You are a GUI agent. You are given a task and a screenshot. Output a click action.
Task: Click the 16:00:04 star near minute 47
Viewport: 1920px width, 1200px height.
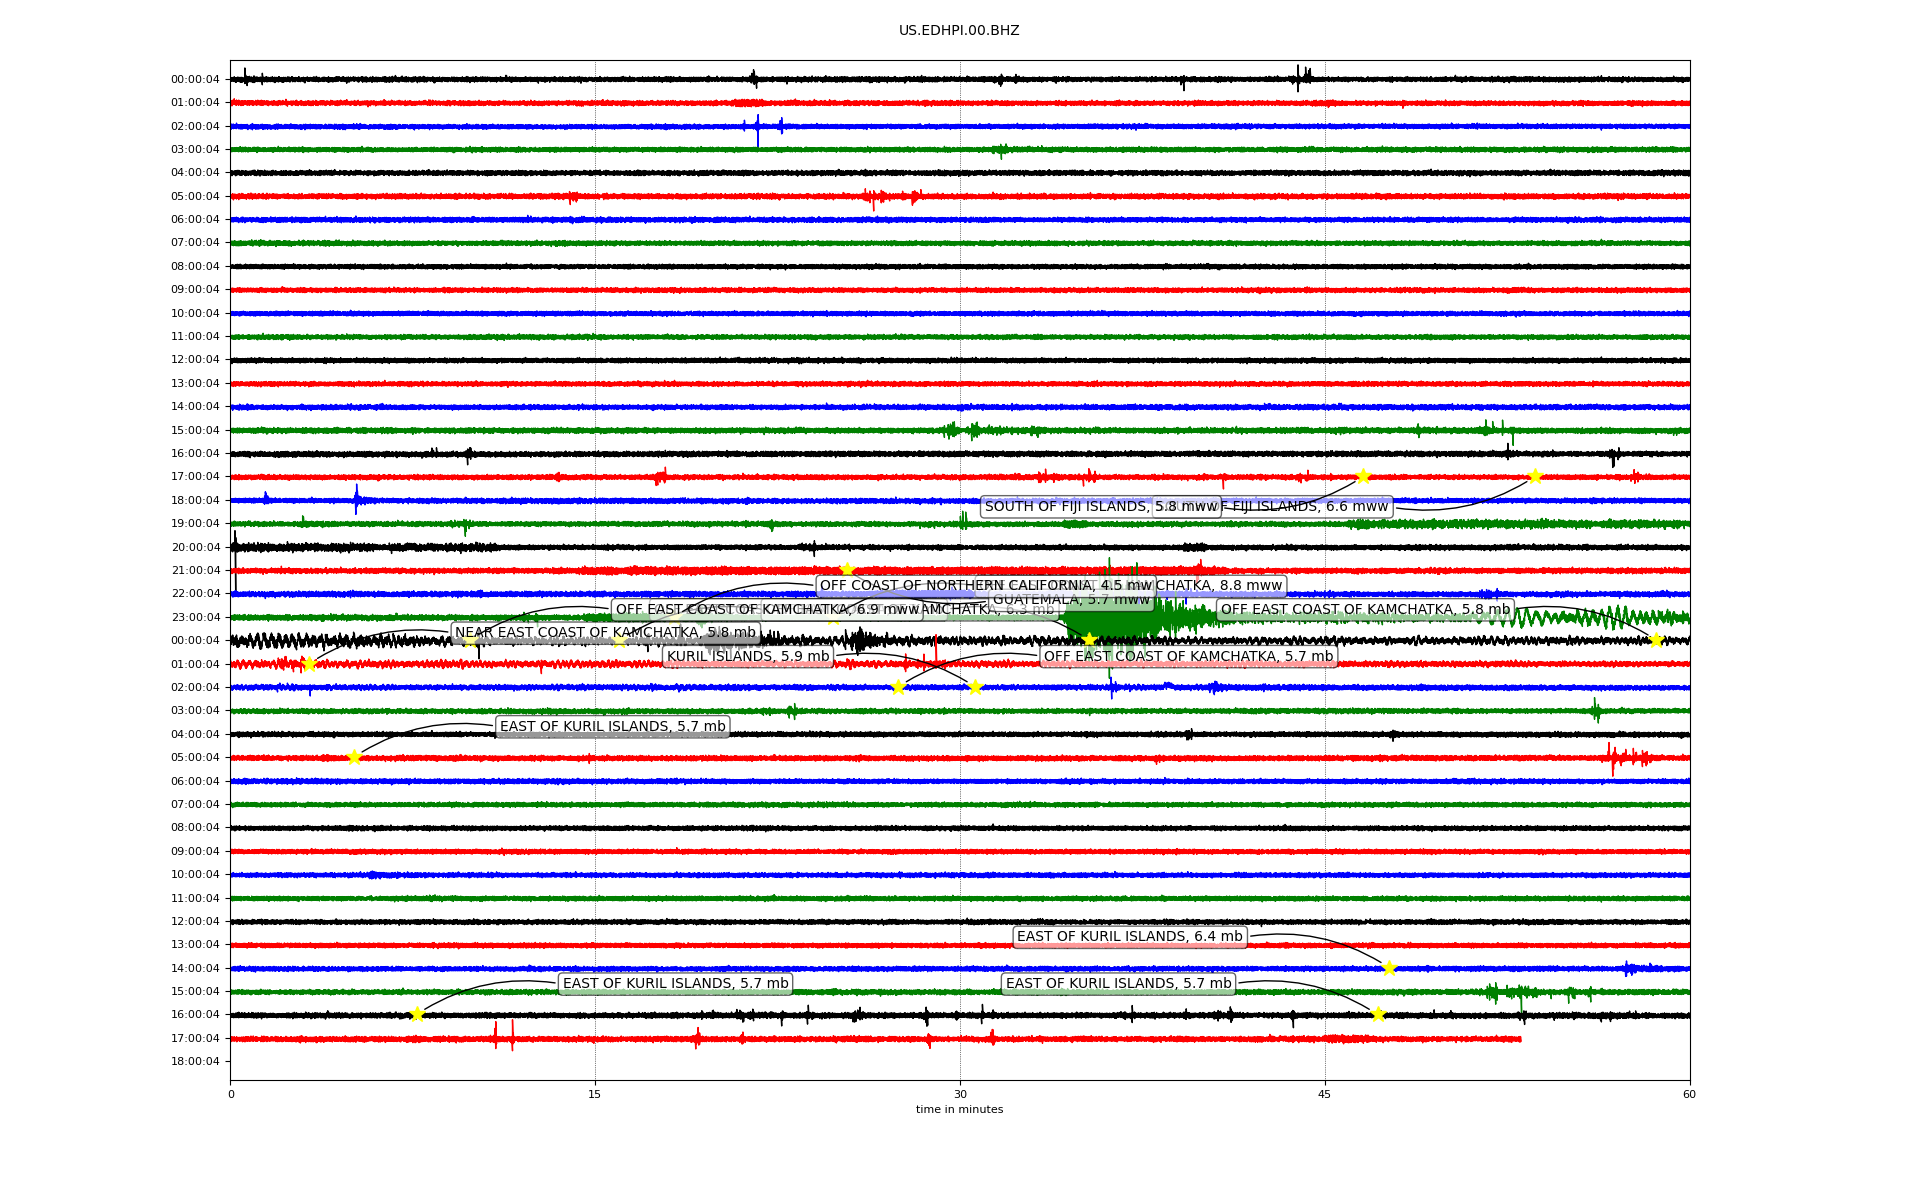1378,1015
